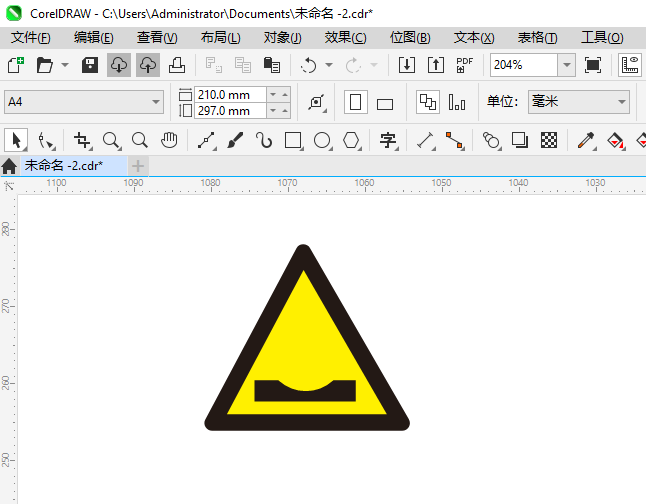
Task: Decrease page width with down stepper
Action: (x=273, y=95)
